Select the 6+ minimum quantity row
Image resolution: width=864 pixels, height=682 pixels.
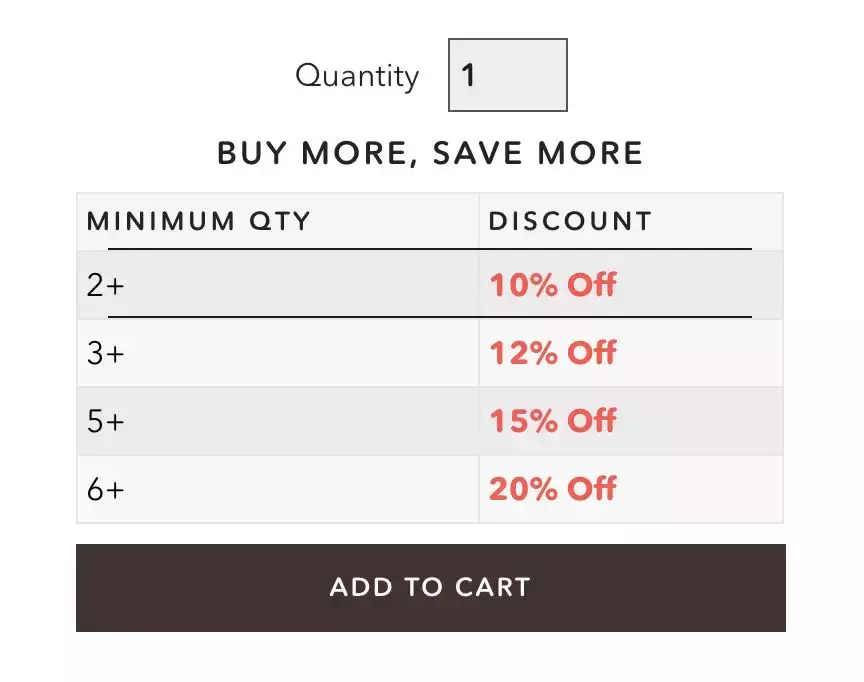(x=430, y=489)
